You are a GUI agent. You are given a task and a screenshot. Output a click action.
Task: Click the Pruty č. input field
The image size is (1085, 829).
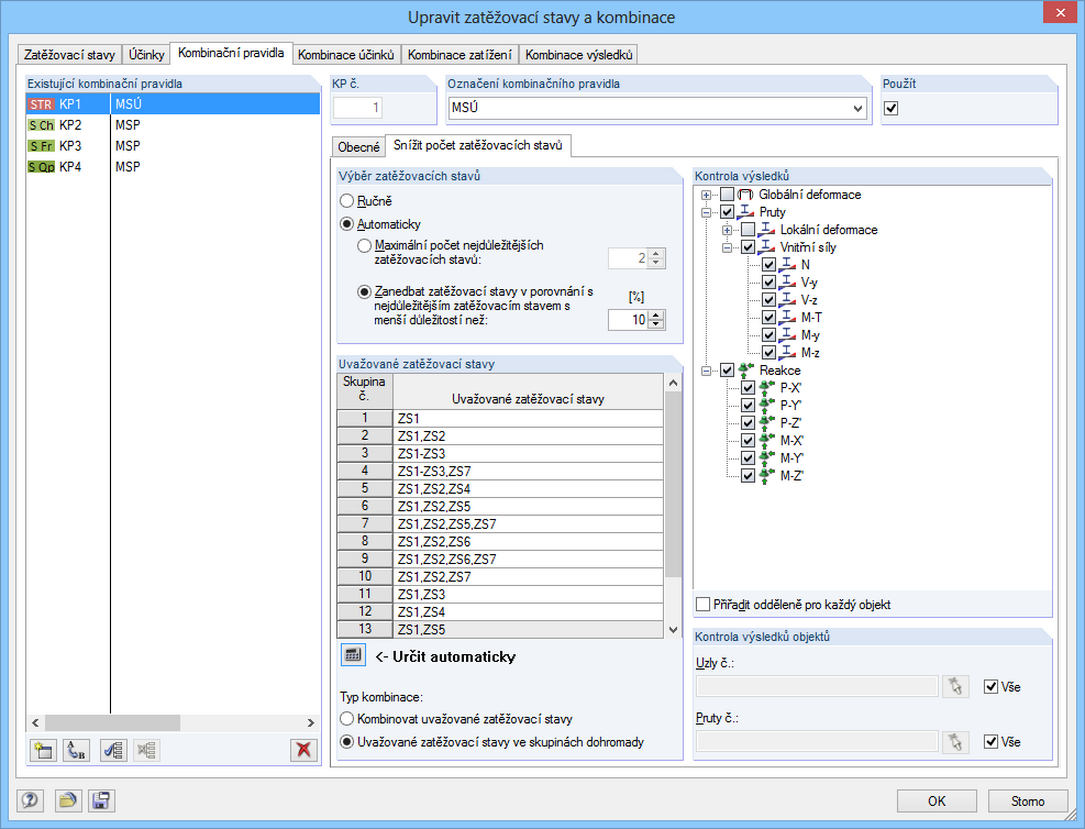[817, 742]
